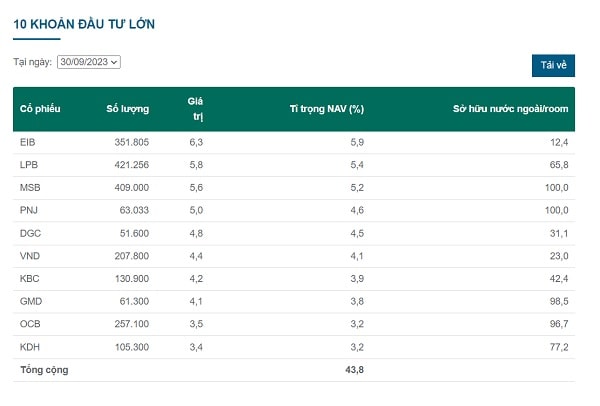
Task: Click the Tải về download button
Action: (x=553, y=65)
